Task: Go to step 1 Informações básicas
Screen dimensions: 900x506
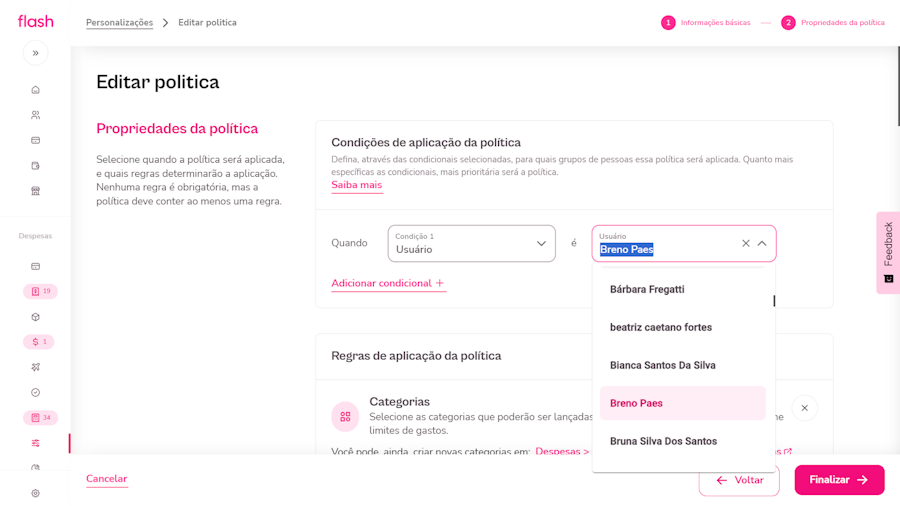Action: coord(706,22)
